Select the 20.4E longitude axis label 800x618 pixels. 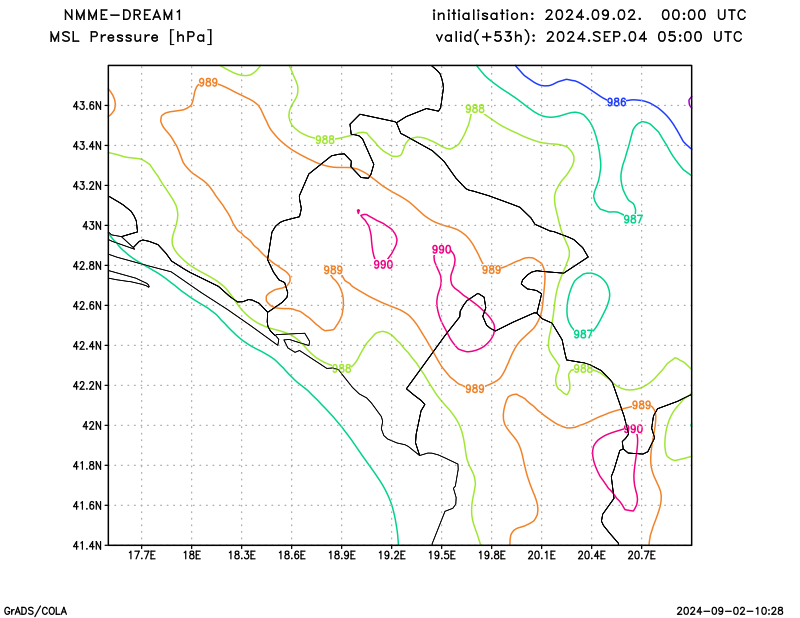click(592, 556)
